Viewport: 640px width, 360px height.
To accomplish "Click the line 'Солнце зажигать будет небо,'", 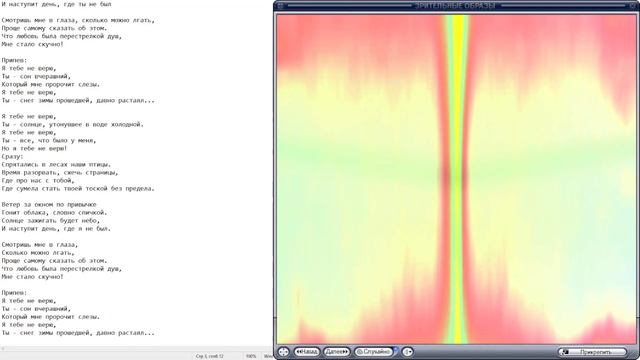I will pos(51,220).
